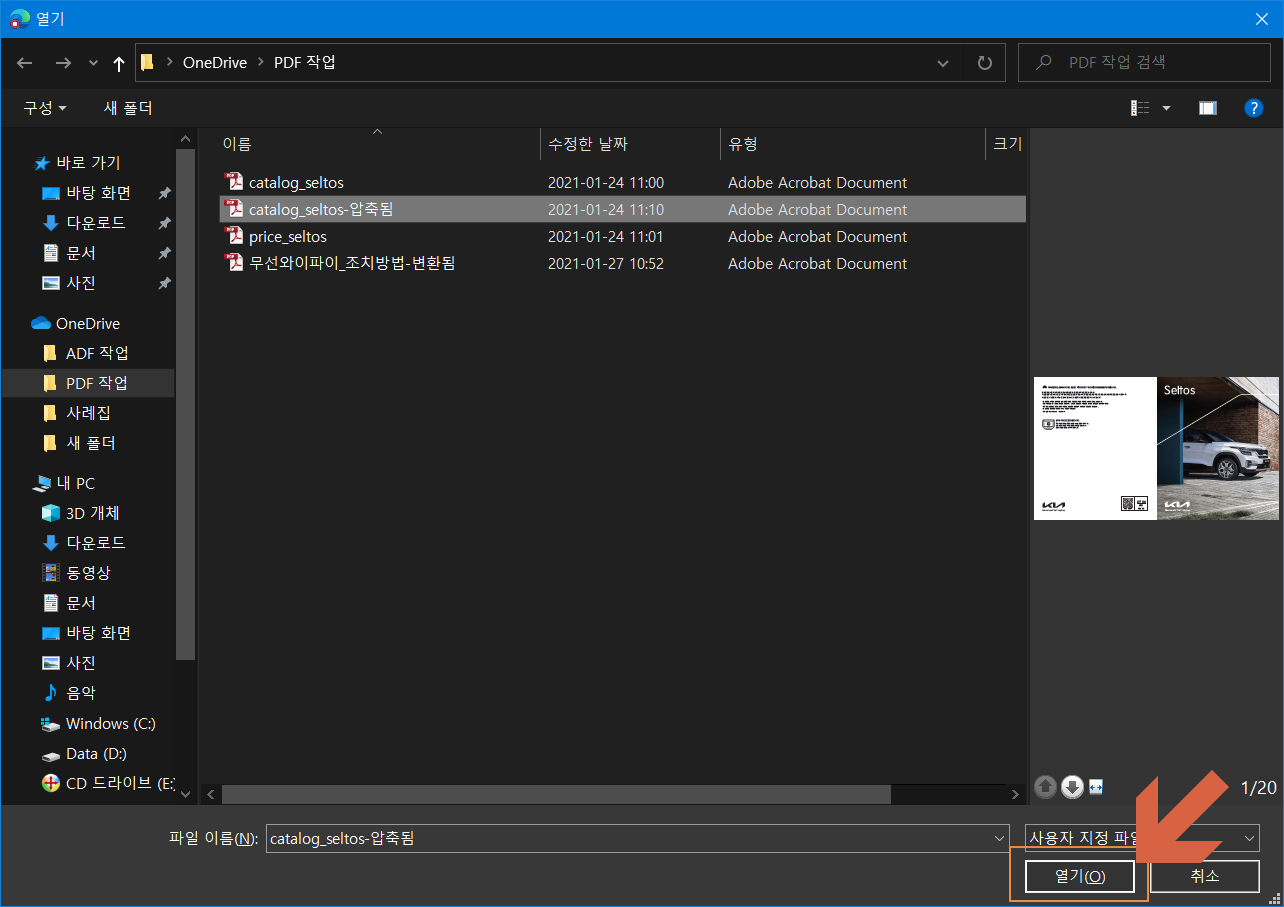
Task: Open view options dropdown arrow
Action: 1166,108
